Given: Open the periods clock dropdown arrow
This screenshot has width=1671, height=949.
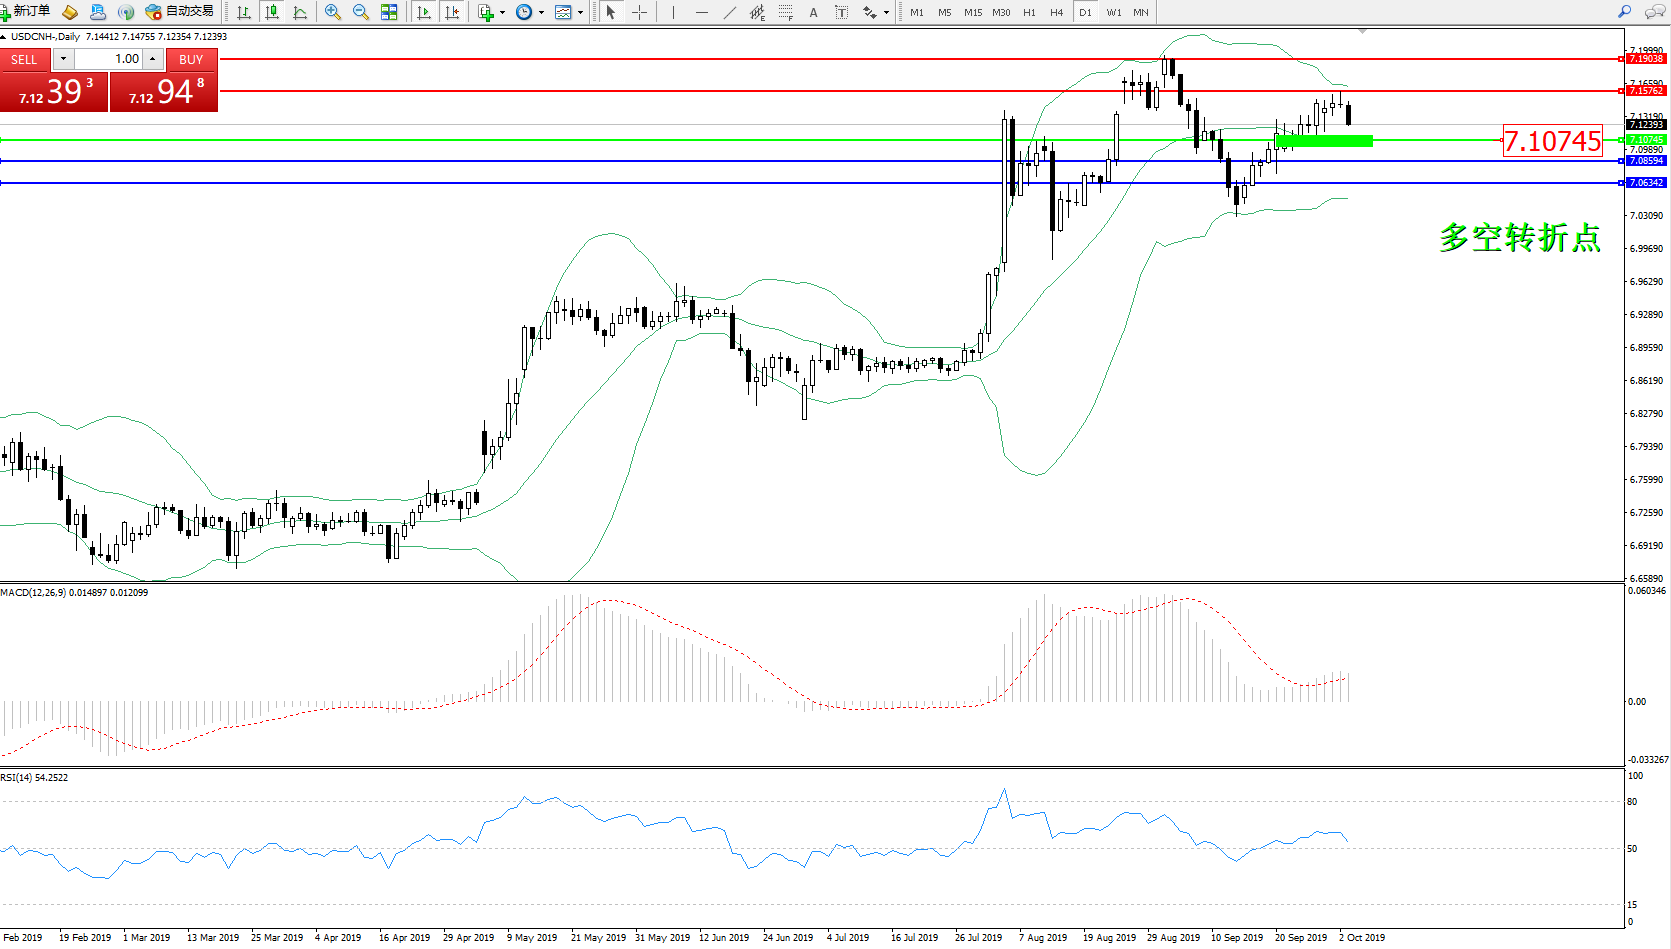Looking at the screenshot, I should tap(541, 13).
